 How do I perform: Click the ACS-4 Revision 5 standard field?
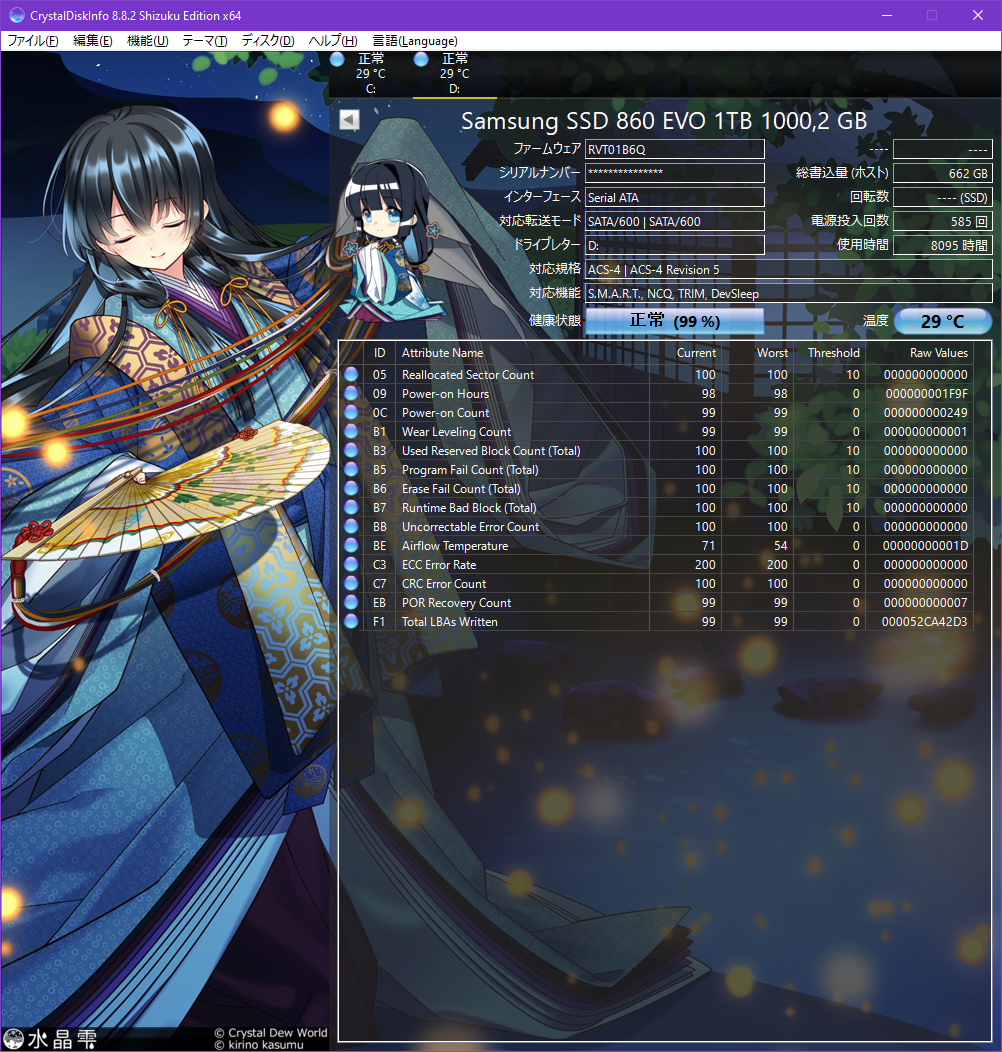[x=789, y=270]
